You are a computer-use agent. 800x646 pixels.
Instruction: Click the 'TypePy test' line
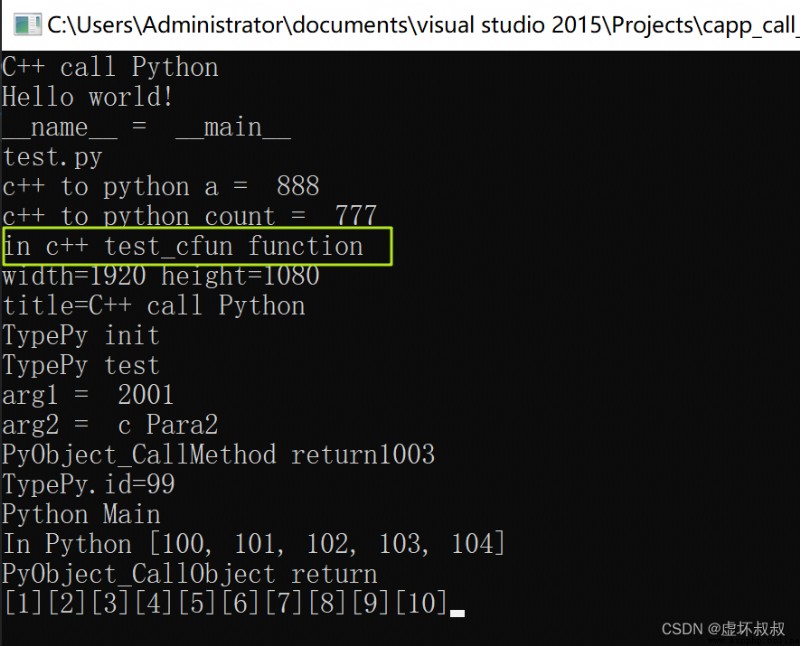coord(81,366)
